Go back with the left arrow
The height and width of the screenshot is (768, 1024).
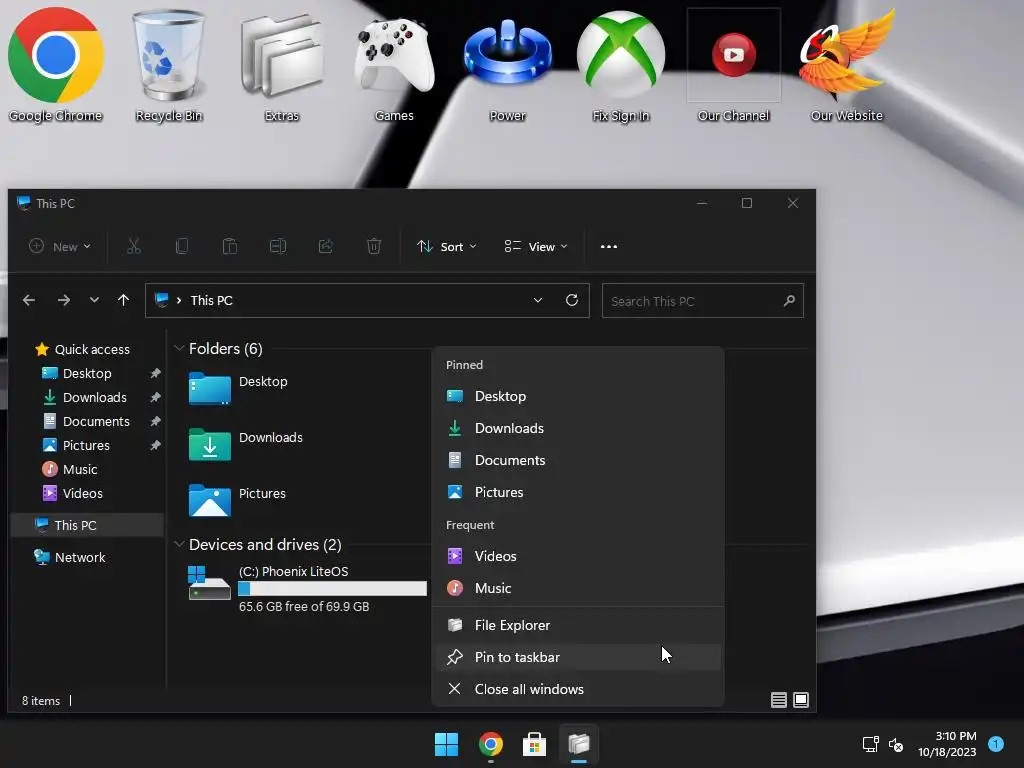29,300
